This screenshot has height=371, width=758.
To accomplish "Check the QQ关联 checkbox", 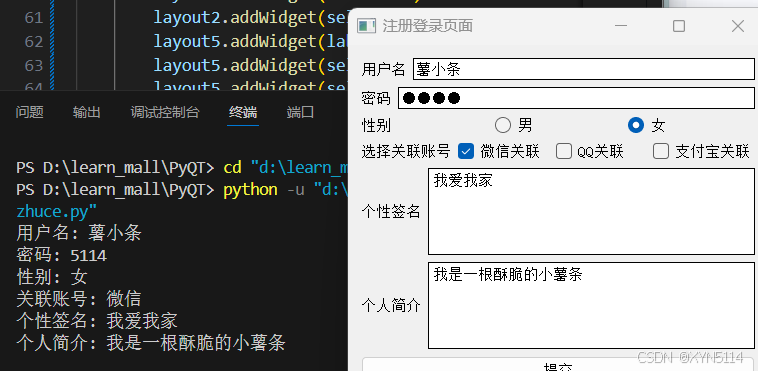I will coord(564,151).
